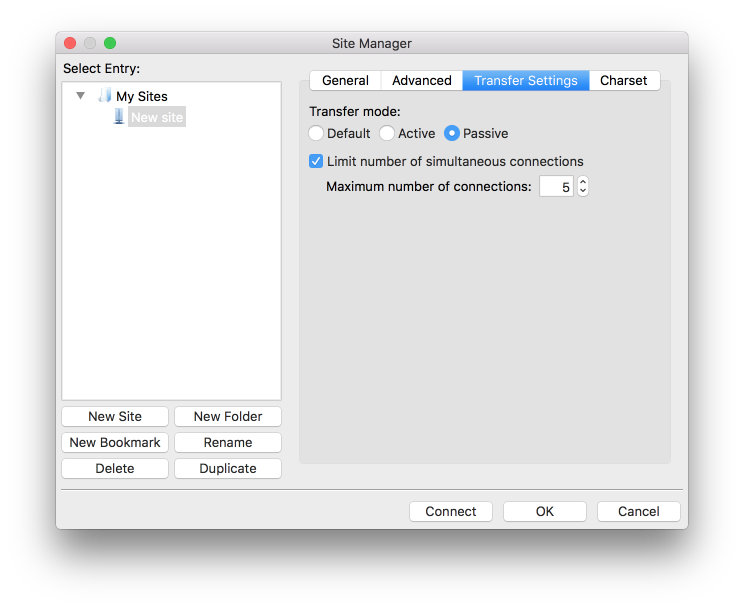Viewport: 744px width, 609px height.
Task: Delete the selected site entry
Action: [x=115, y=468]
